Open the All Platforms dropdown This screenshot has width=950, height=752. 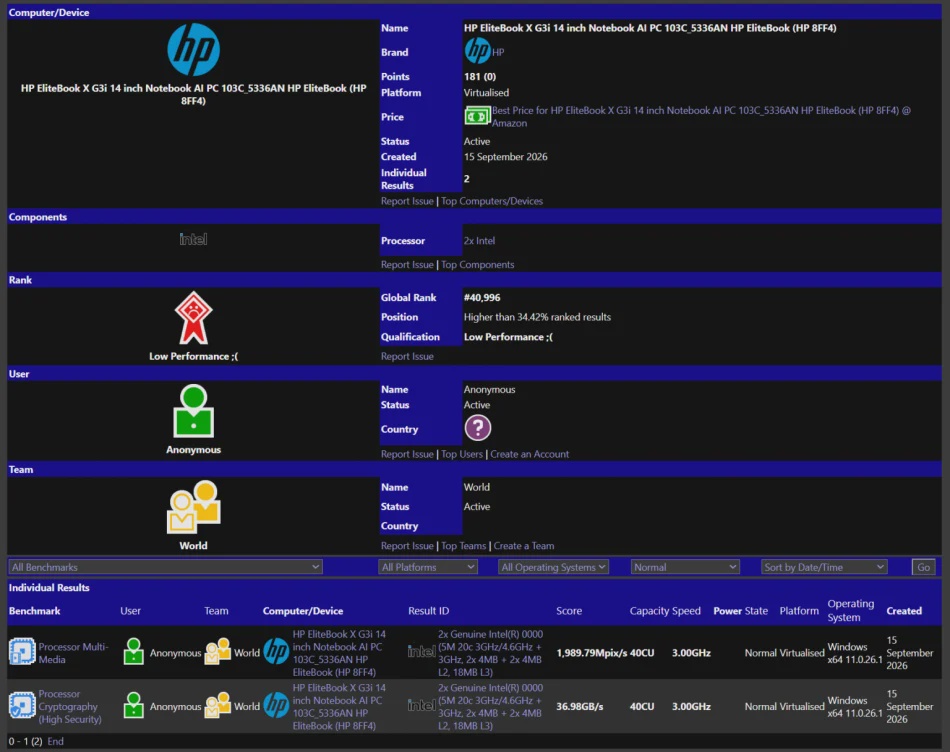(x=428, y=567)
